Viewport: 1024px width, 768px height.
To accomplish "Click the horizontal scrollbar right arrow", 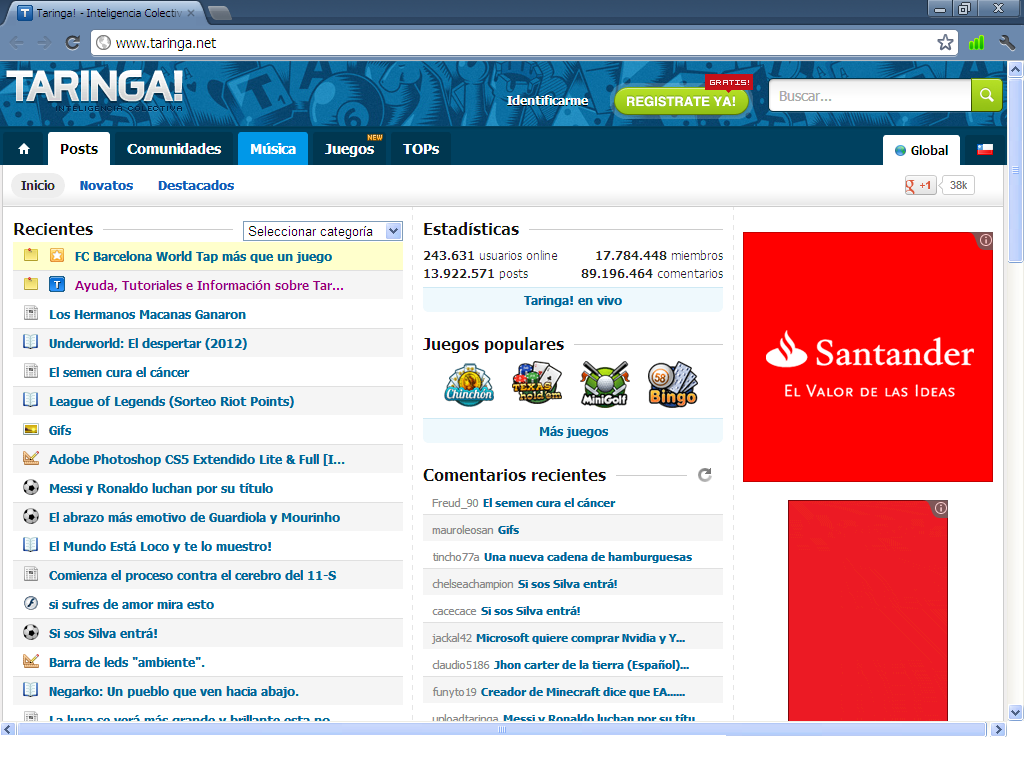I will [x=998, y=729].
